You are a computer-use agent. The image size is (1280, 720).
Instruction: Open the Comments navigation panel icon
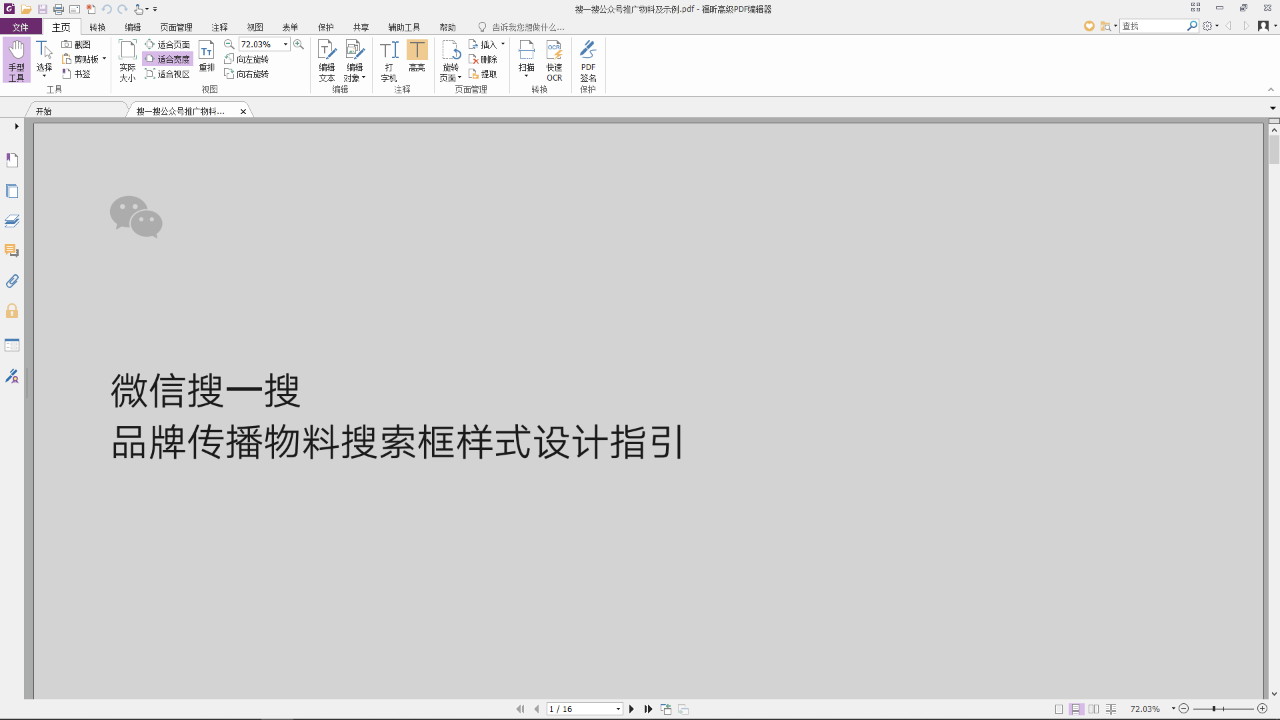tap(12, 251)
